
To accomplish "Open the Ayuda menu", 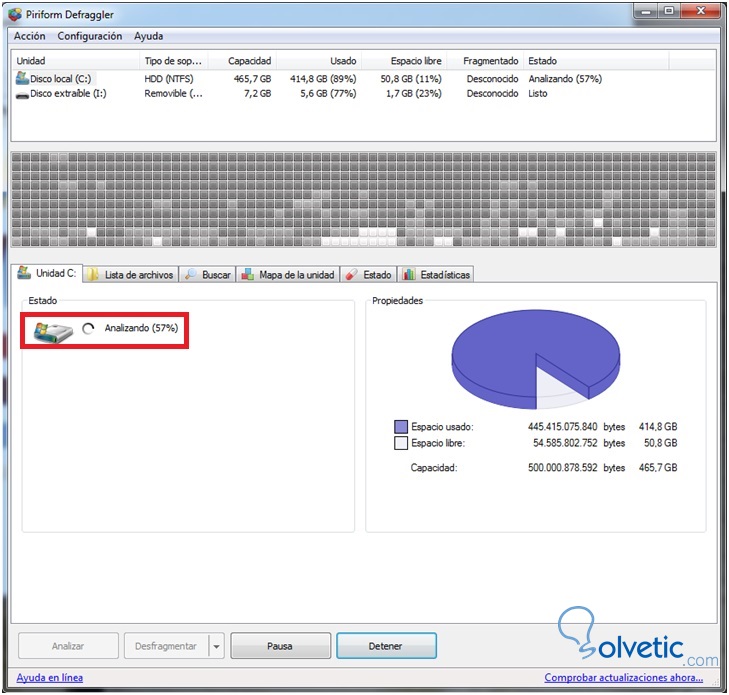I will coord(148,36).
